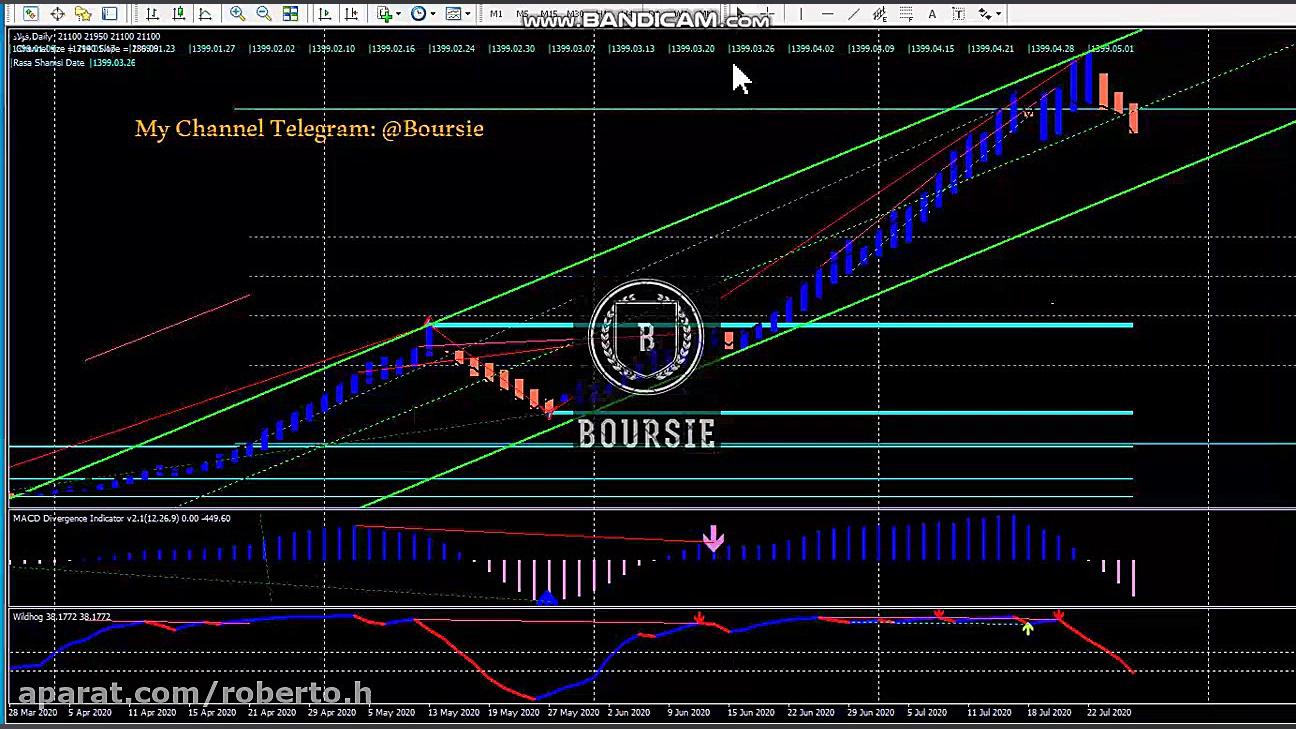Click the 'Rasa Shamsi Date' label
Image resolution: width=1296 pixels, height=729 pixels.
[x=48, y=62]
